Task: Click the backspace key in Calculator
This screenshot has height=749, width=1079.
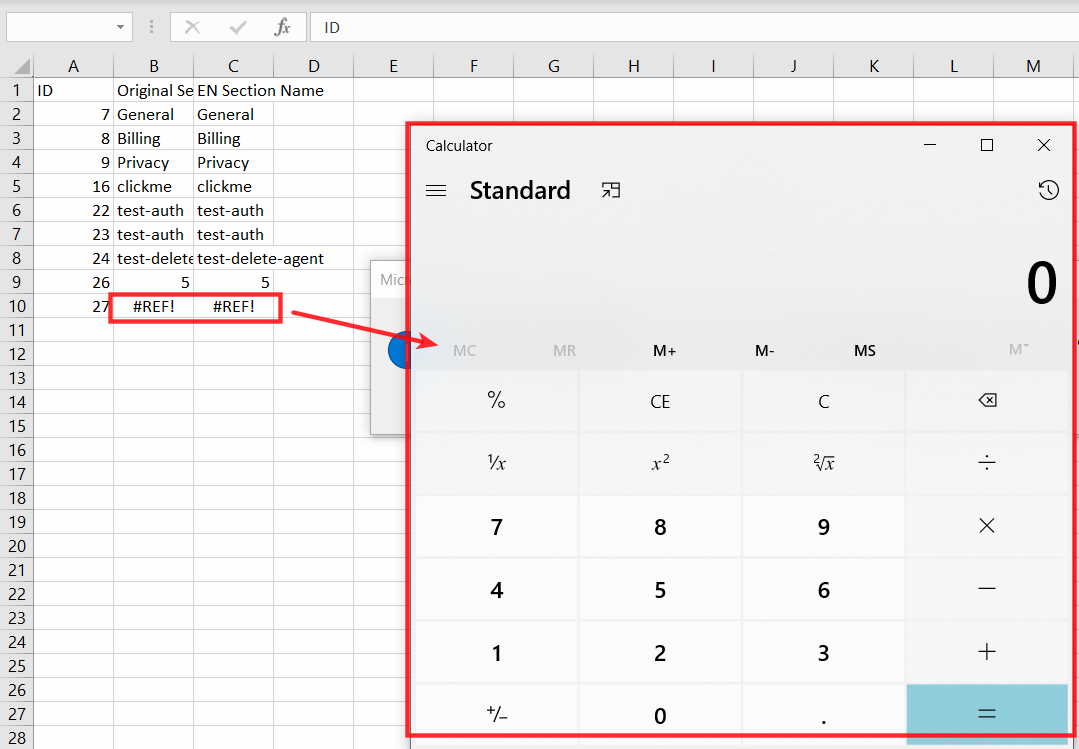Action: [987, 401]
